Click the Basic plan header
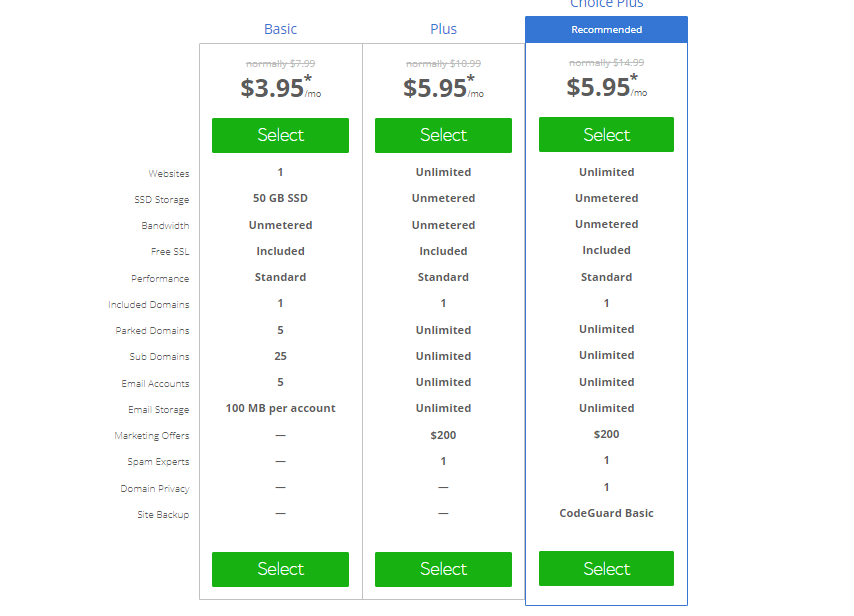The image size is (854, 616). (x=280, y=29)
